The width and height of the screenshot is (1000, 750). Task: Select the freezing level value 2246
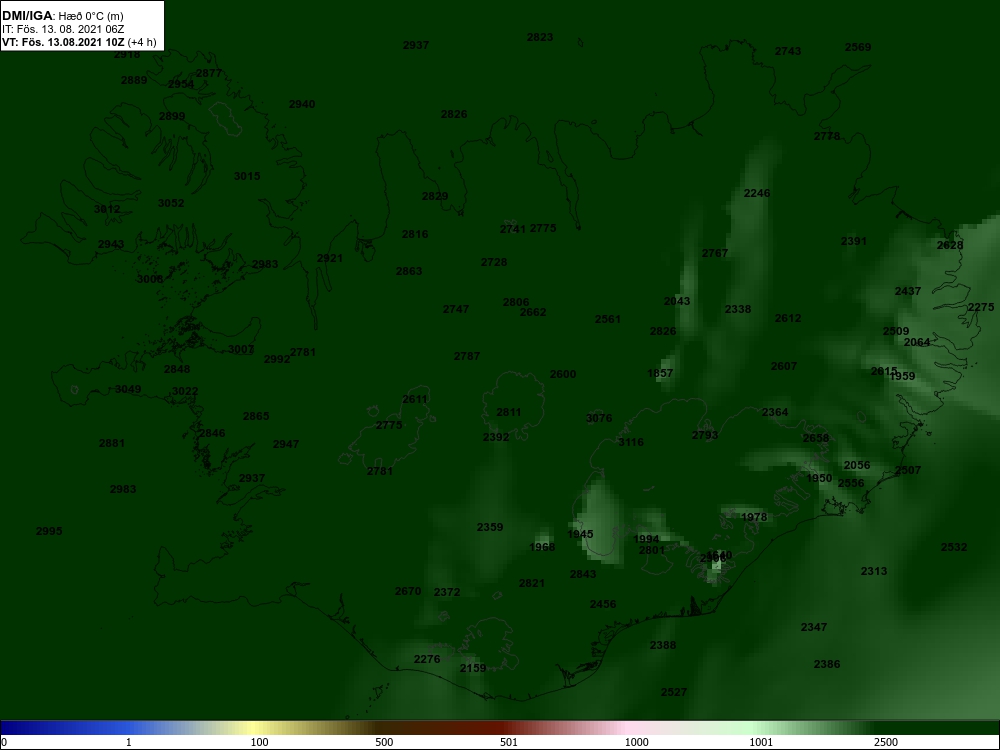click(757, 193)
